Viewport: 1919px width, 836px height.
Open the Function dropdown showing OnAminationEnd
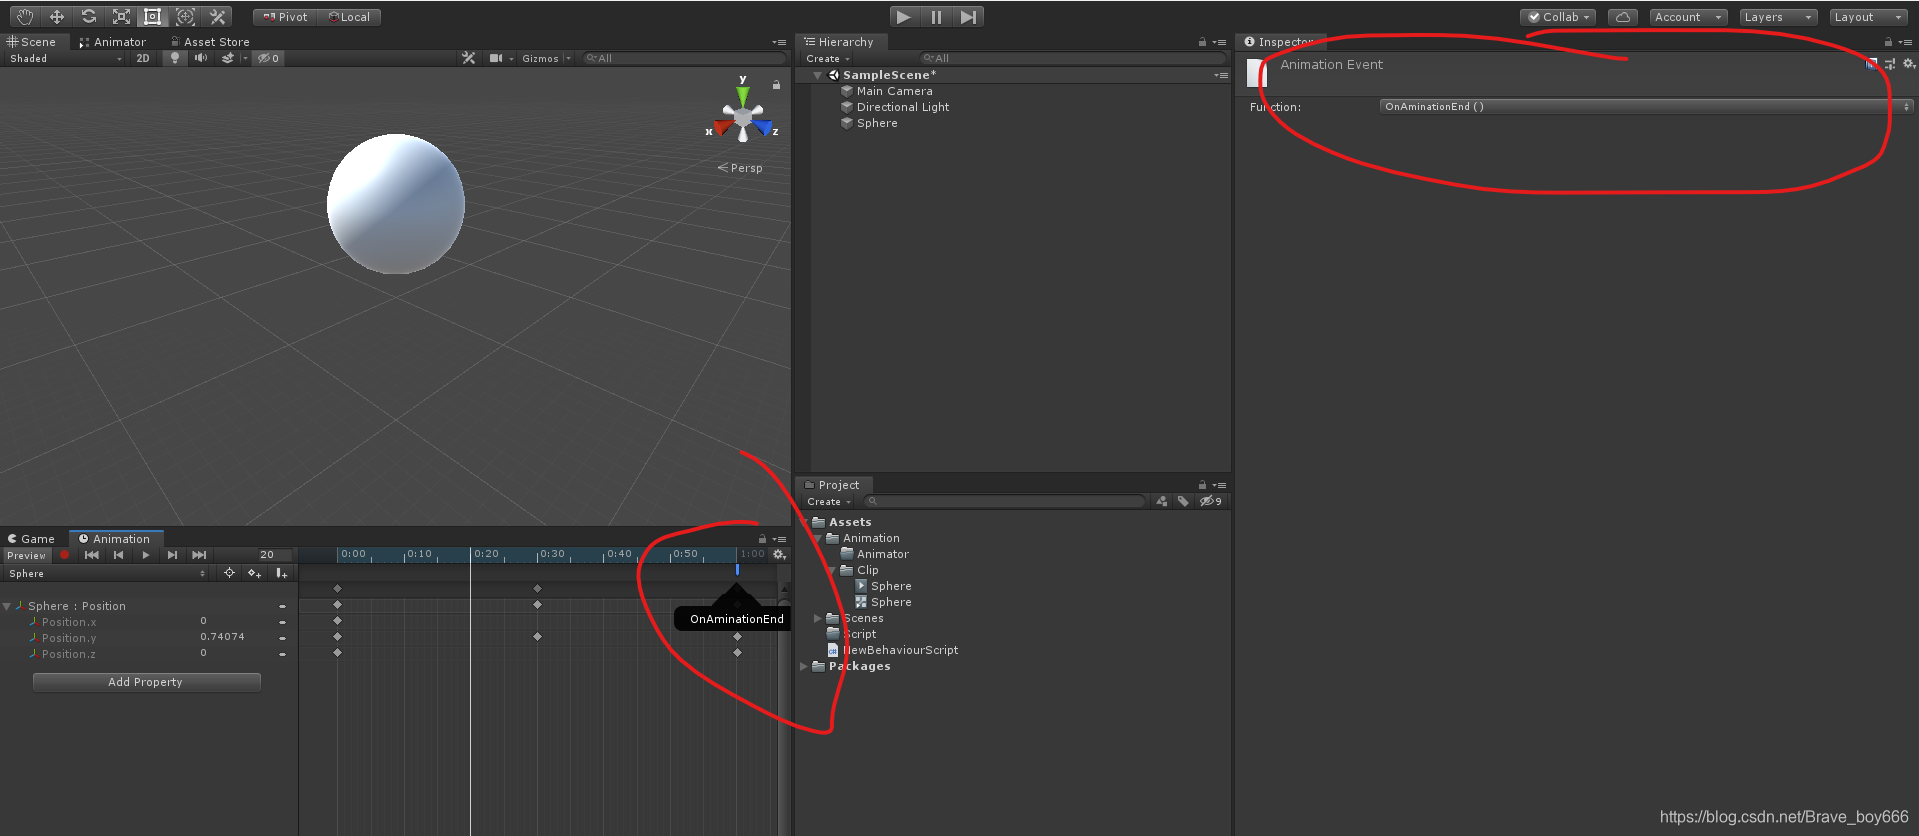(1646, 107)
